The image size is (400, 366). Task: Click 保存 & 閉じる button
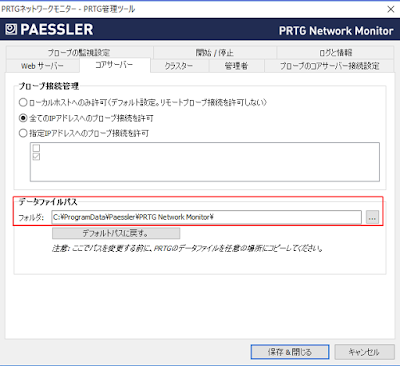click(290, 352)
